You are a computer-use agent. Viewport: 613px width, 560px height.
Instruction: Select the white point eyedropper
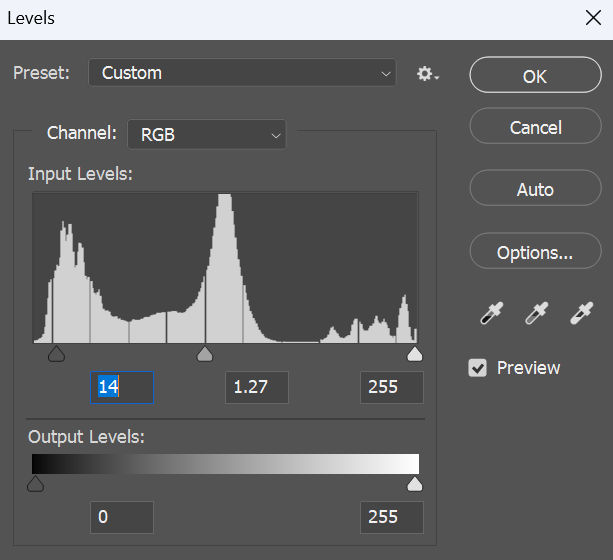582,313
